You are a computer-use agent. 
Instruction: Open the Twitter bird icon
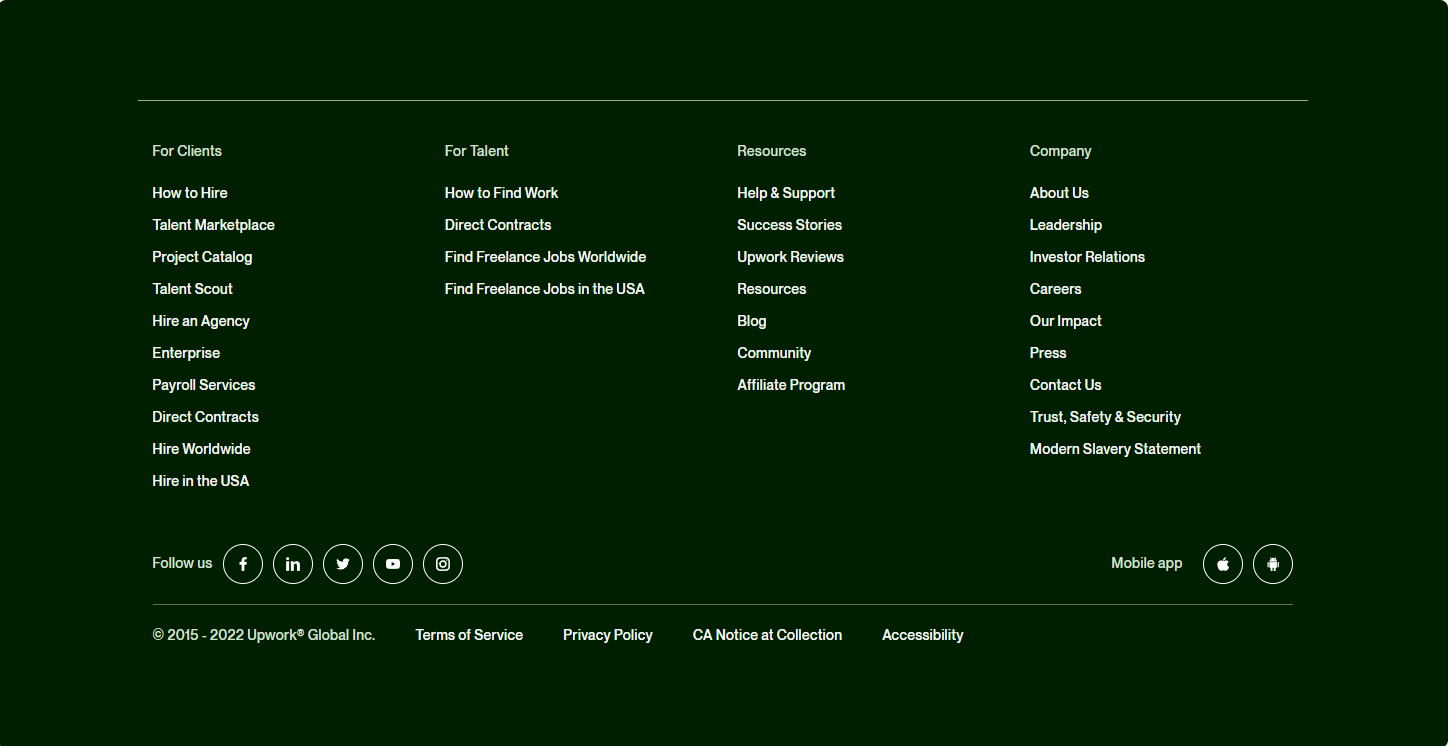coord(343,564)
